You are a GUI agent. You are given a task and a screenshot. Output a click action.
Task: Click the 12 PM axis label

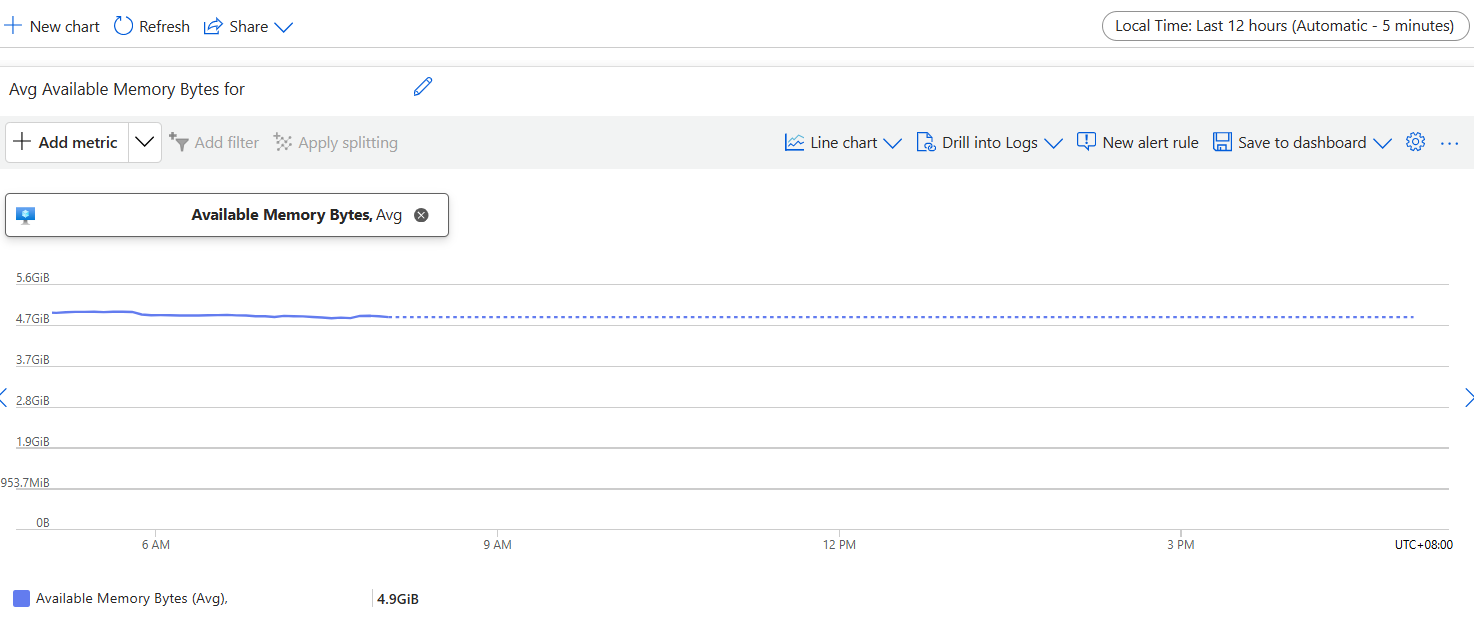[x=839, y=545]
